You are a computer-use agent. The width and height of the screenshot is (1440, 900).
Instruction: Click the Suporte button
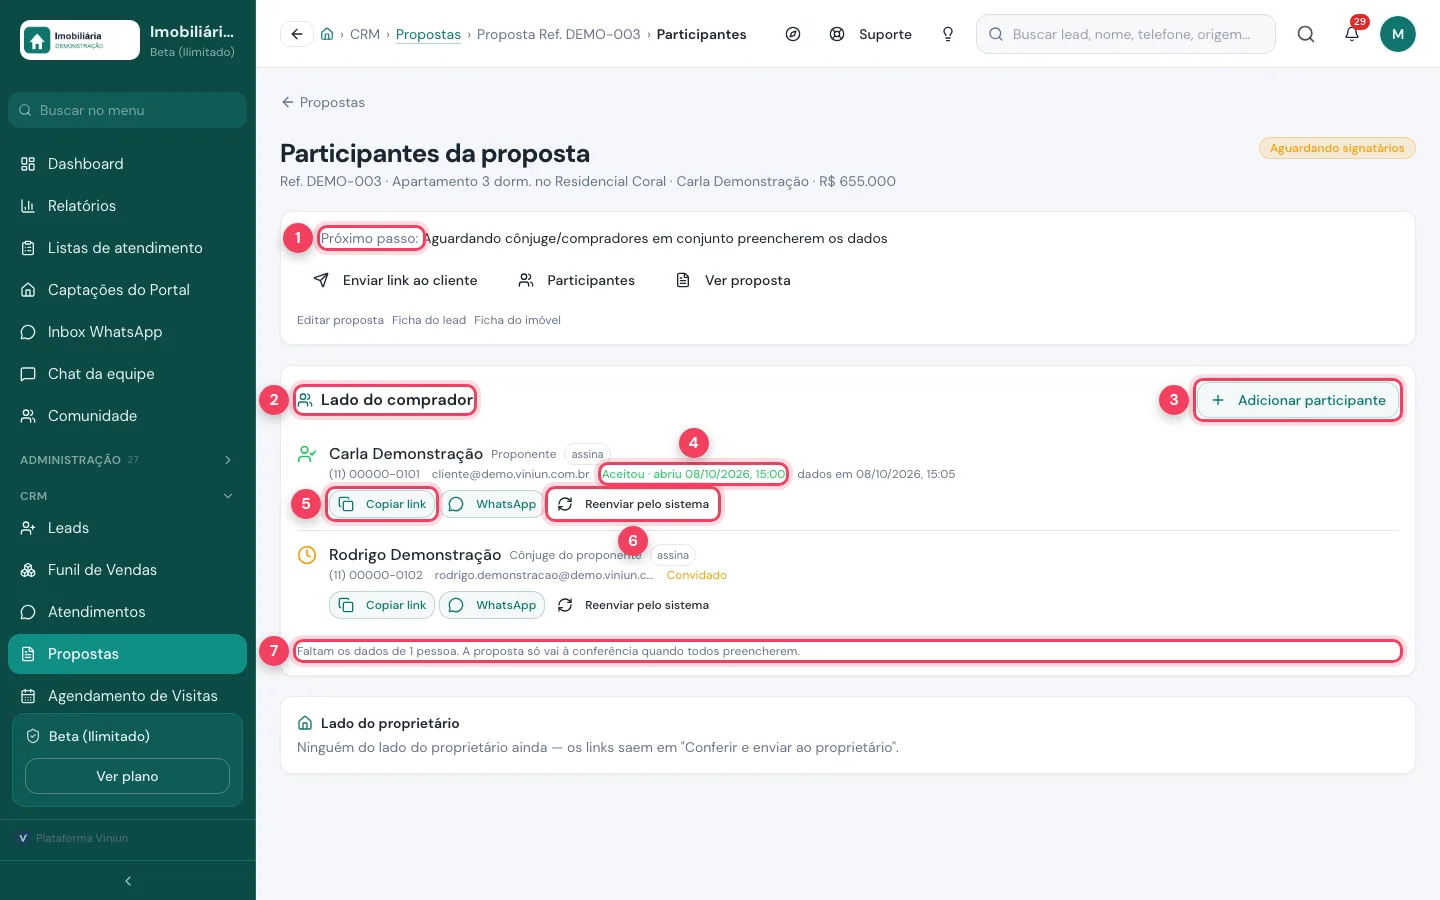pyautogui.click(x=871, y=34)
